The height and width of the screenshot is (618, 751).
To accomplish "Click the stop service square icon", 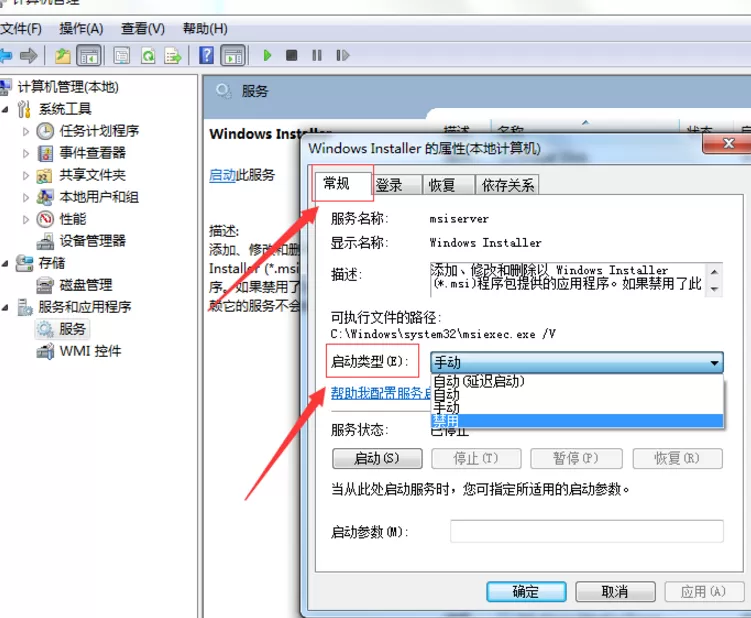I will click(291, 56).
